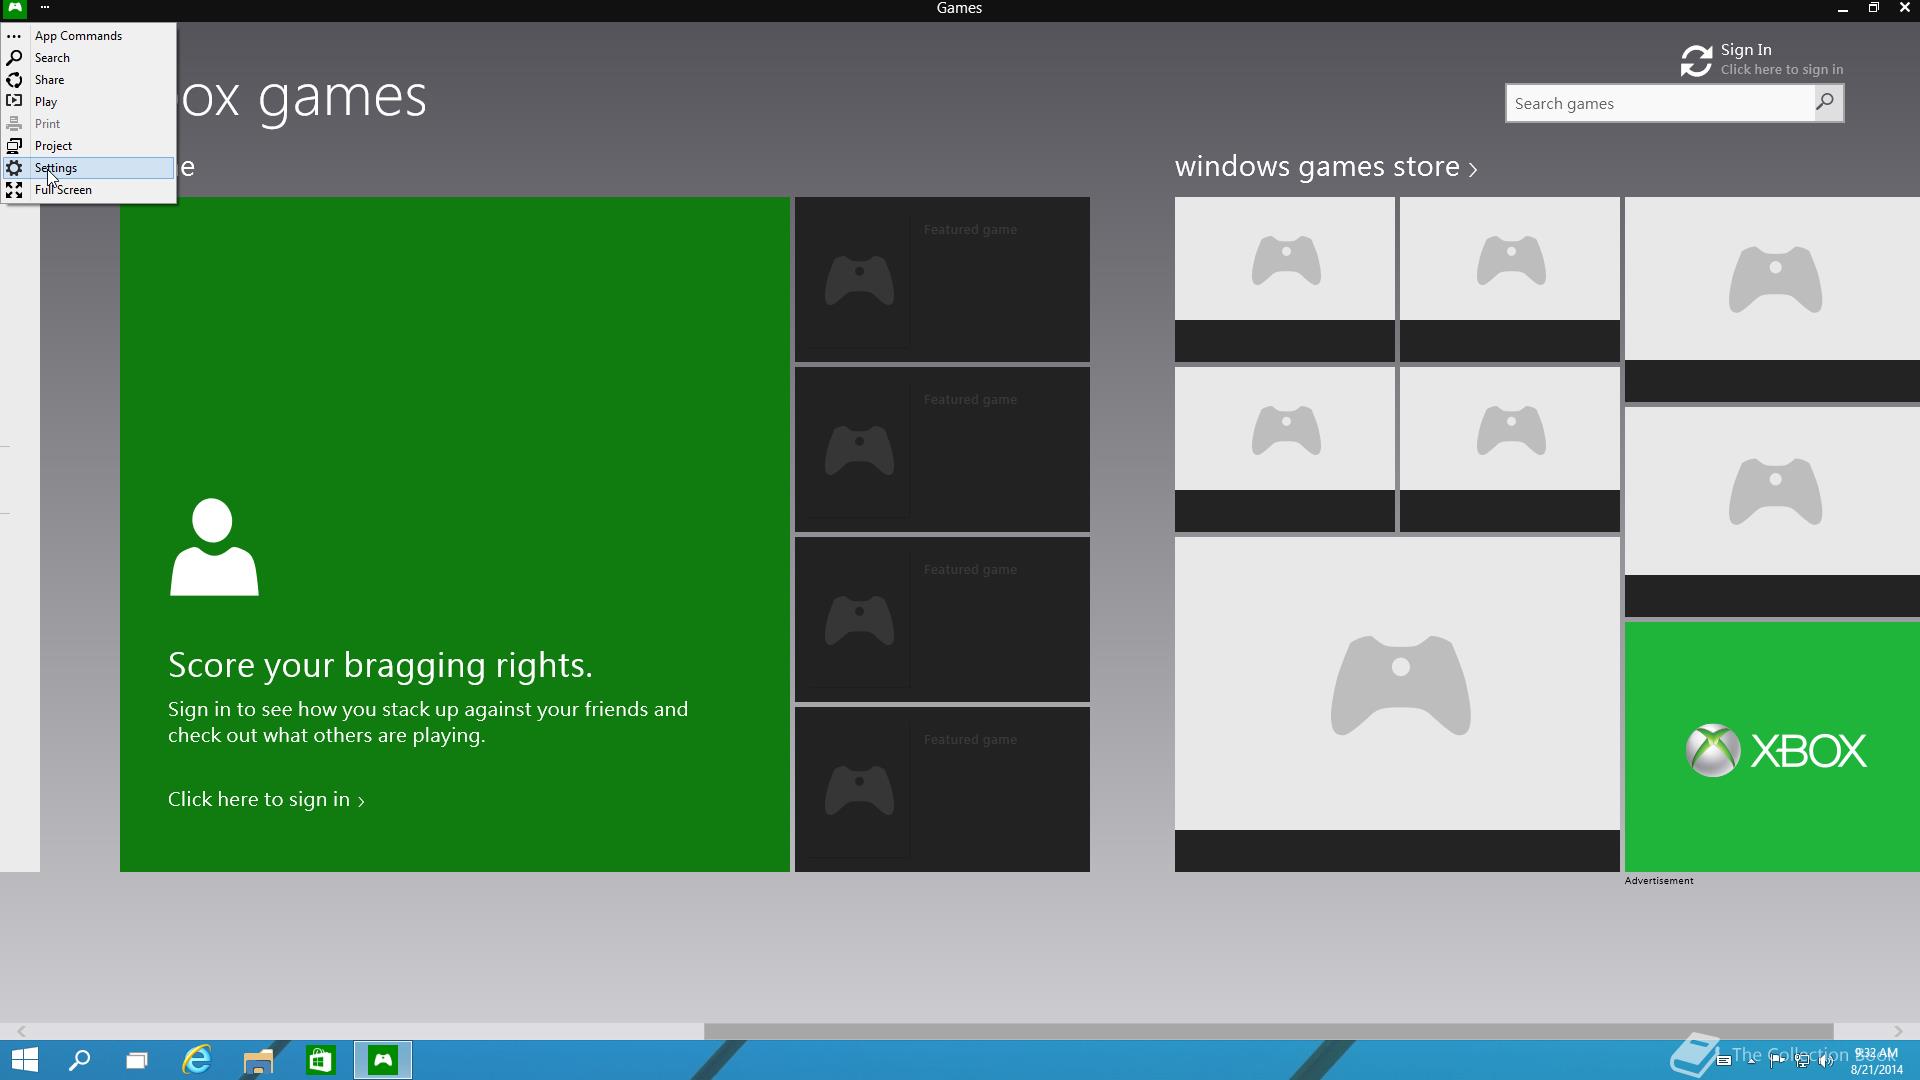Click the volume speaker tray icon
The image size is (1920, 1080).
click(1826, 1061)
